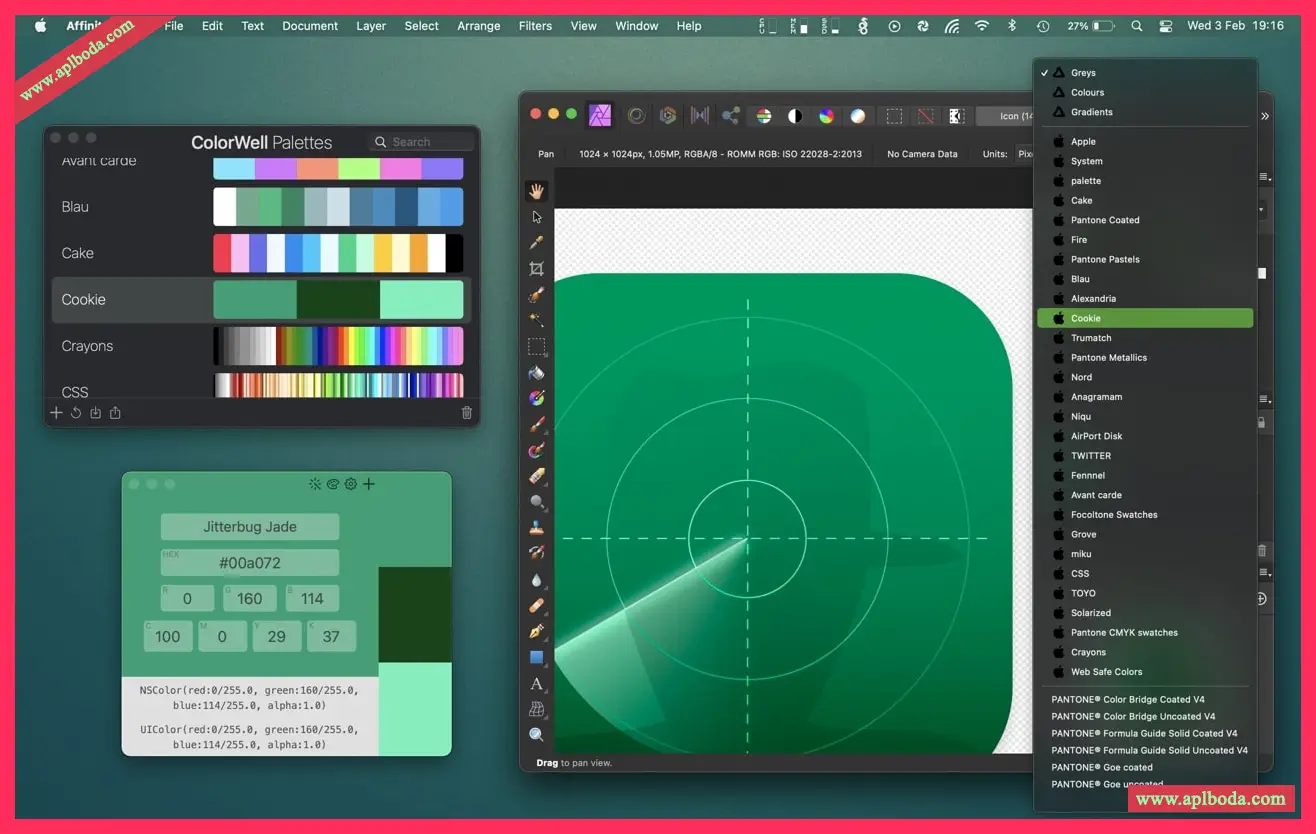The image size is (1316, 834).
Task: Select the Artistic Text tool
Action: [537, 684]
